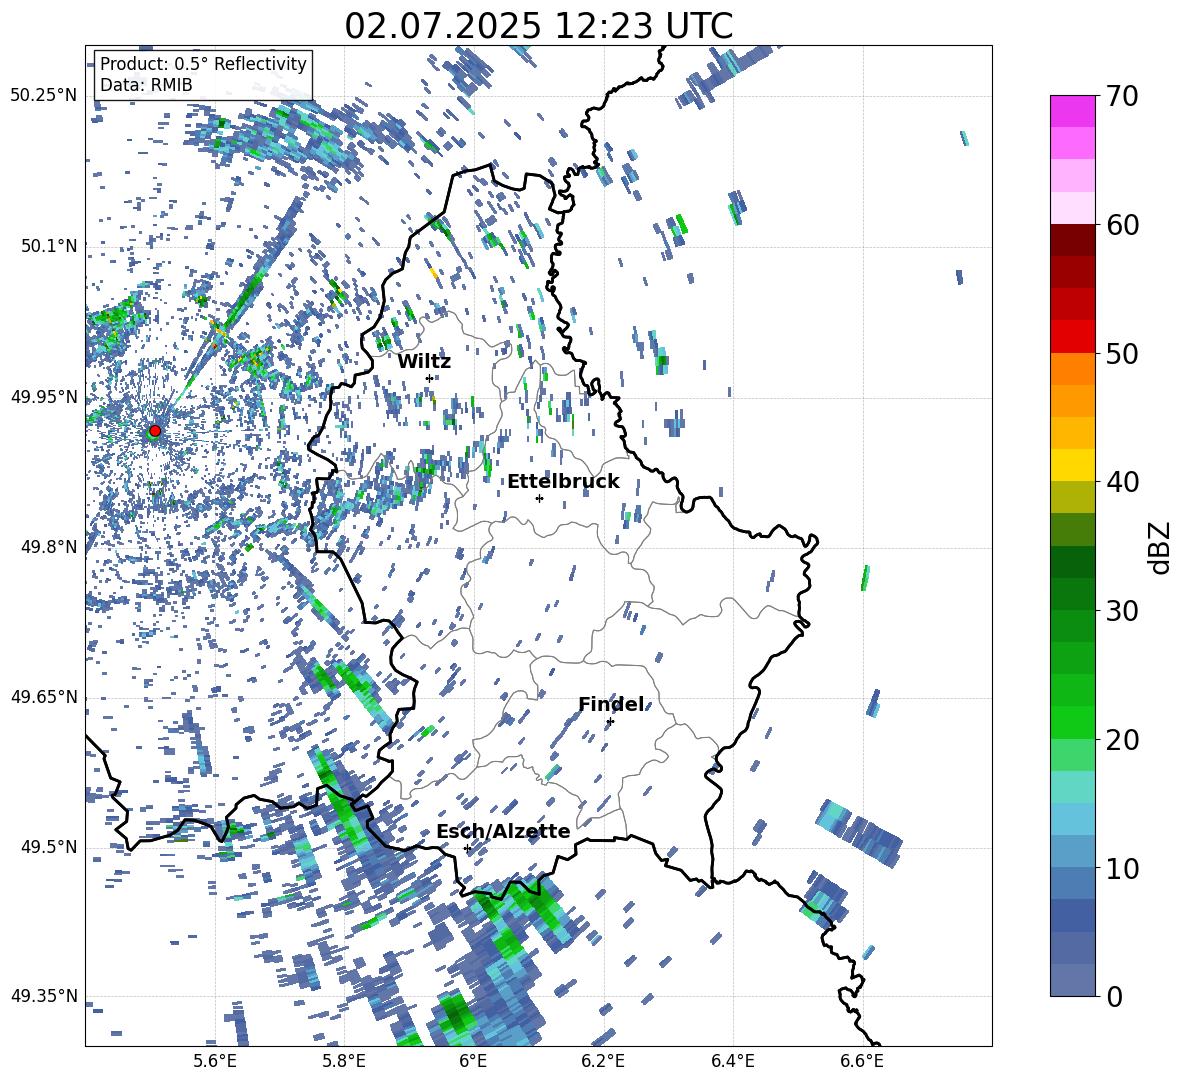Viewport: 1184px width, 1081px height.
Task: Click the pale pink colorbar segment above 60
Action: coord(1073,208)
